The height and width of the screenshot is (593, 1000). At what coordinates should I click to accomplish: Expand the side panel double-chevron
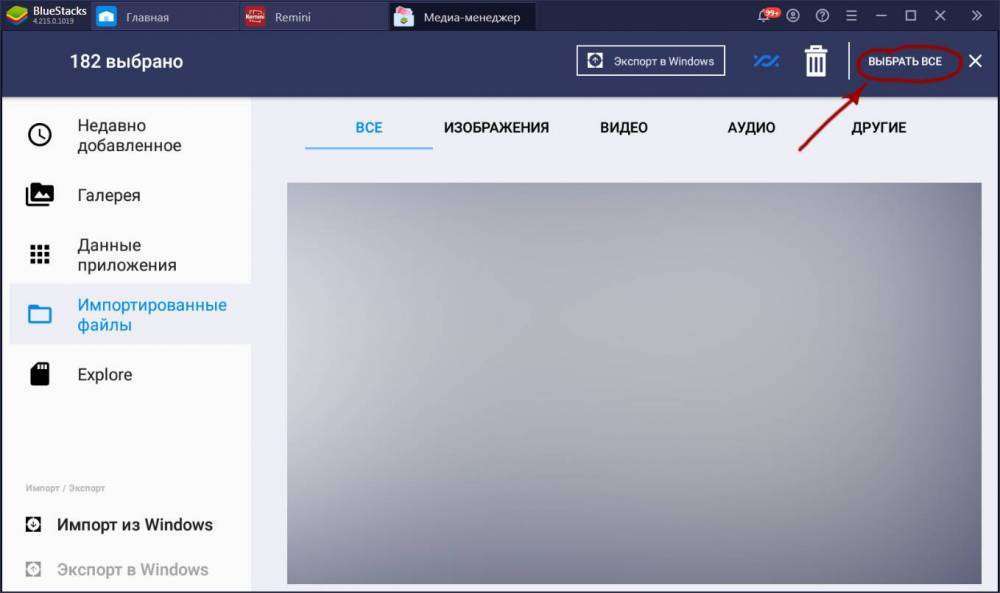[976, 16]
